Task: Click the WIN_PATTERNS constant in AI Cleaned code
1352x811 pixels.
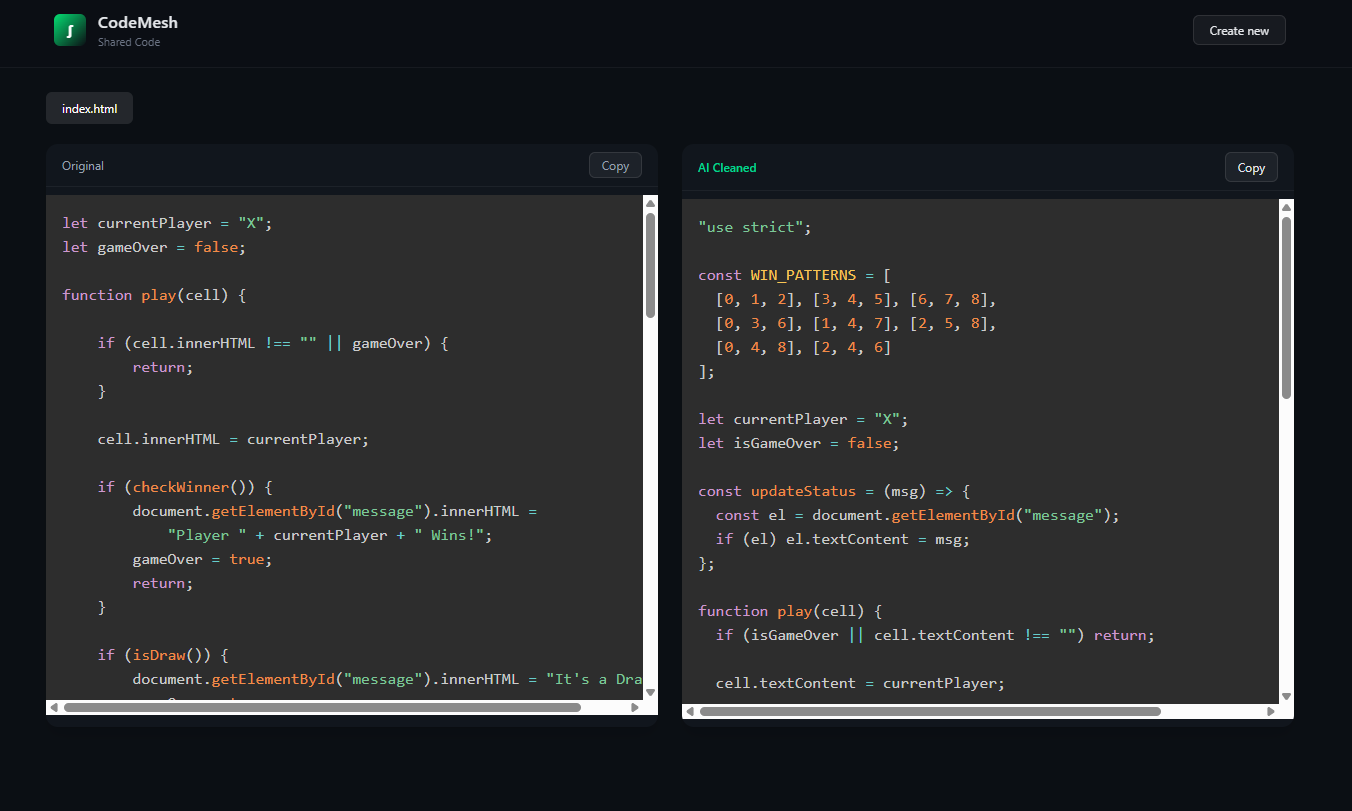Action: [x=803, y=275]
